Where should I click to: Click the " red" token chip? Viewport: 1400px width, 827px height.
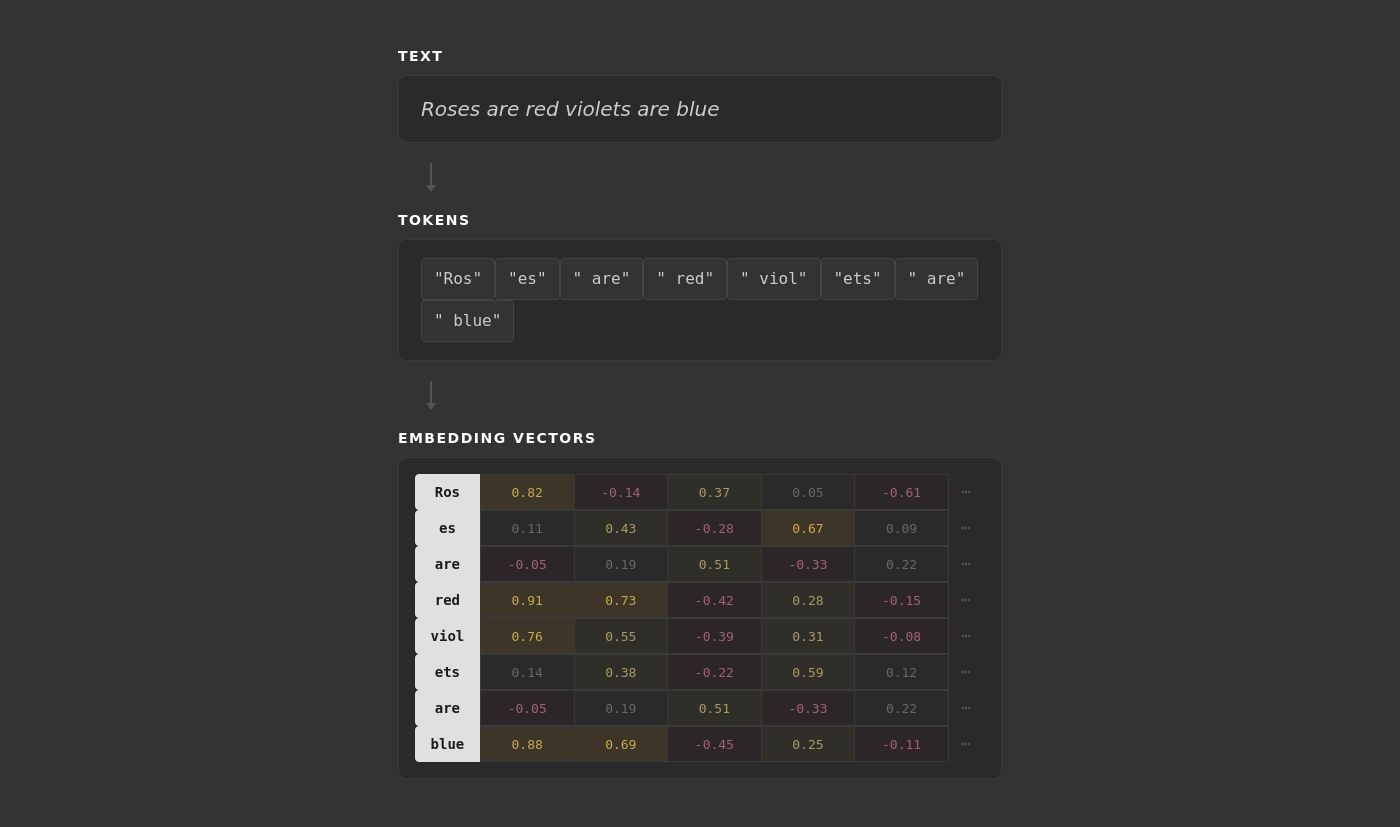(685, 278)
